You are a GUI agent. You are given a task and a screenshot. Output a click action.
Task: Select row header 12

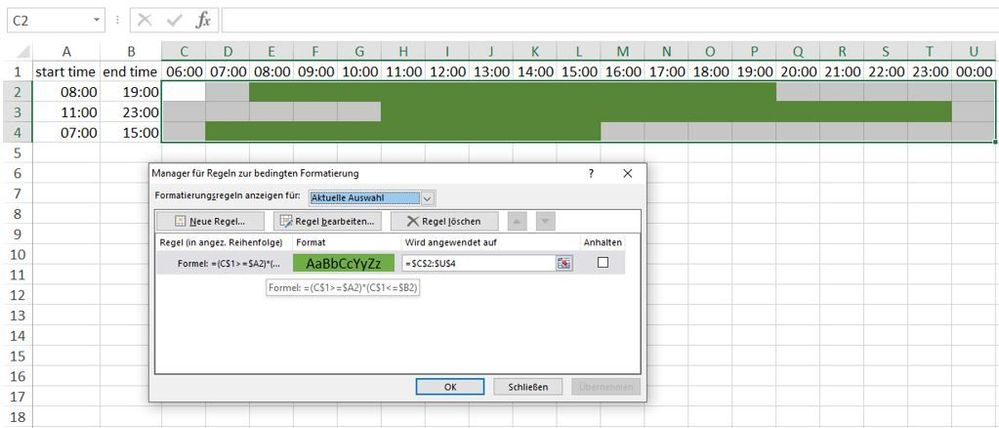coord(17,295)
